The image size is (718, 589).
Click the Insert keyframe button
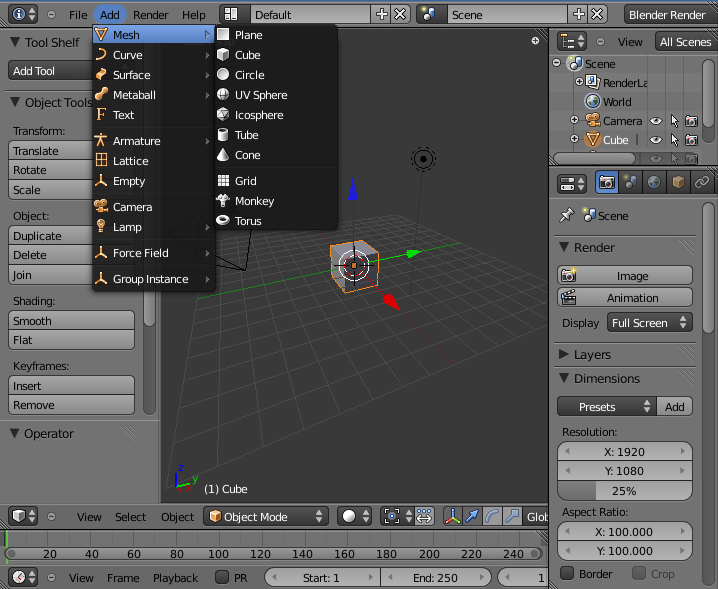click(x=71, y=386)
